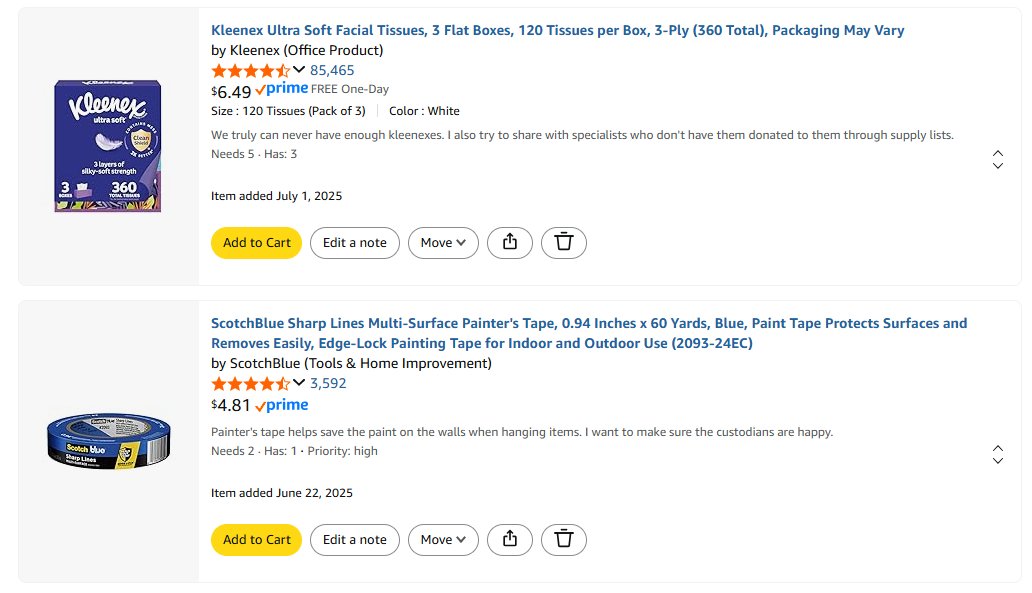
Task: Expand ScotchBlue star rating breakdown chevron
Action: coord(299,382)
